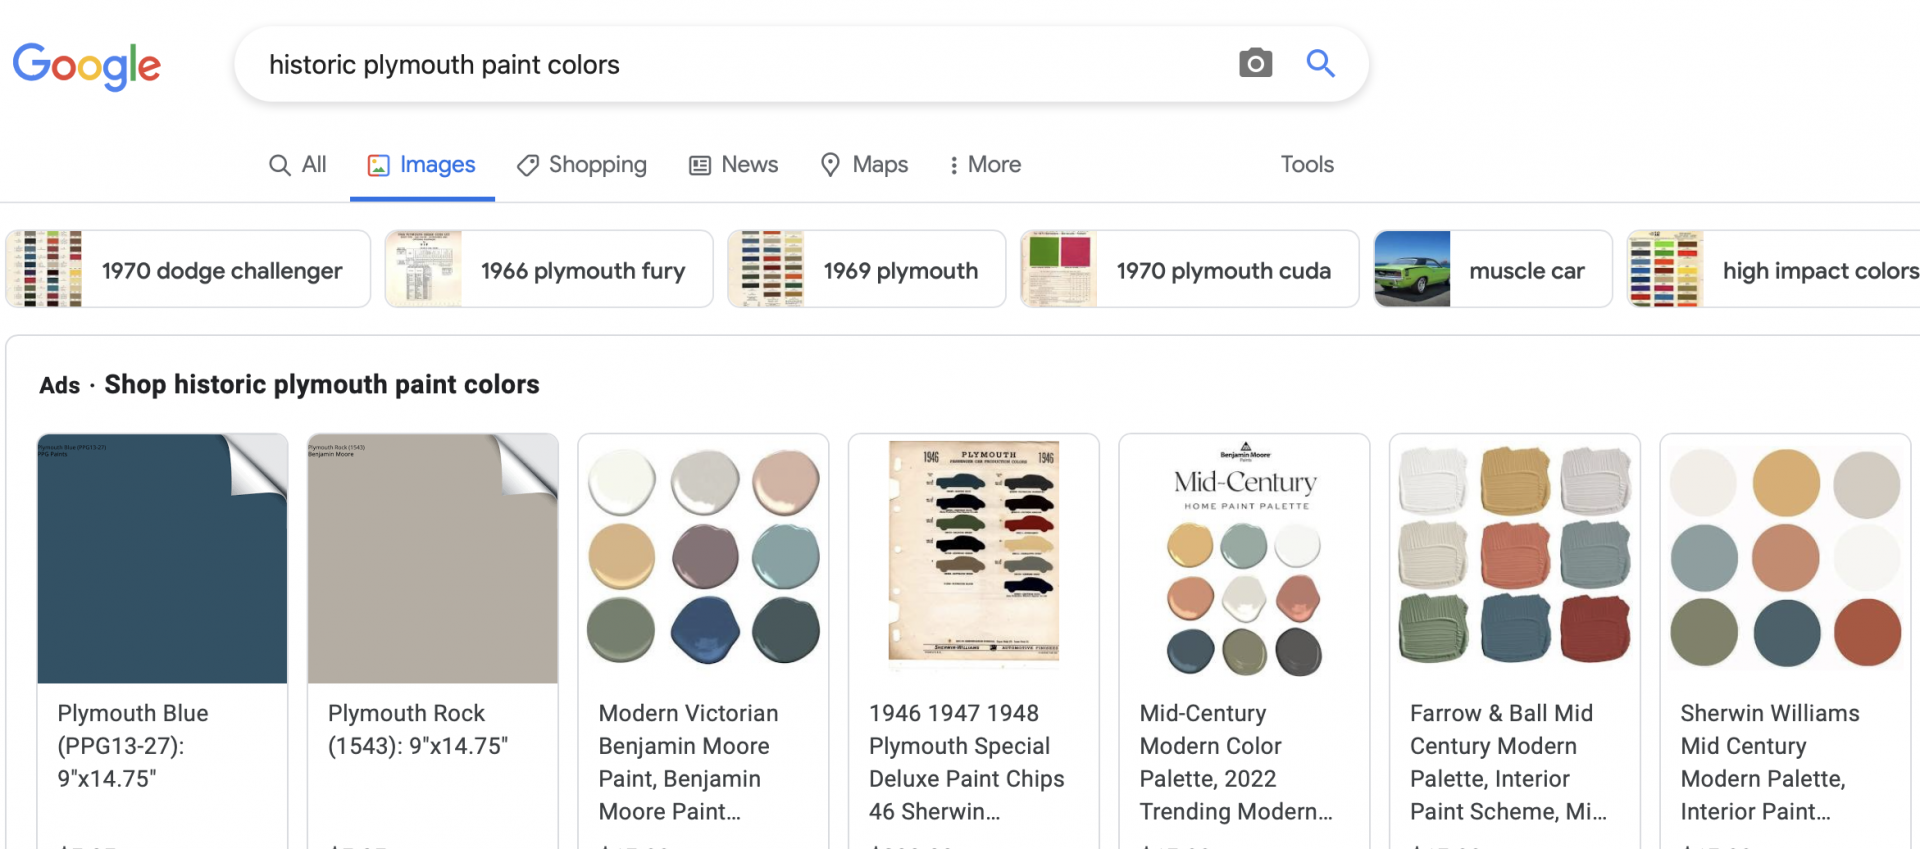Click the Mid-Century Modern Color Palette title

click(x=1236, y=762)
